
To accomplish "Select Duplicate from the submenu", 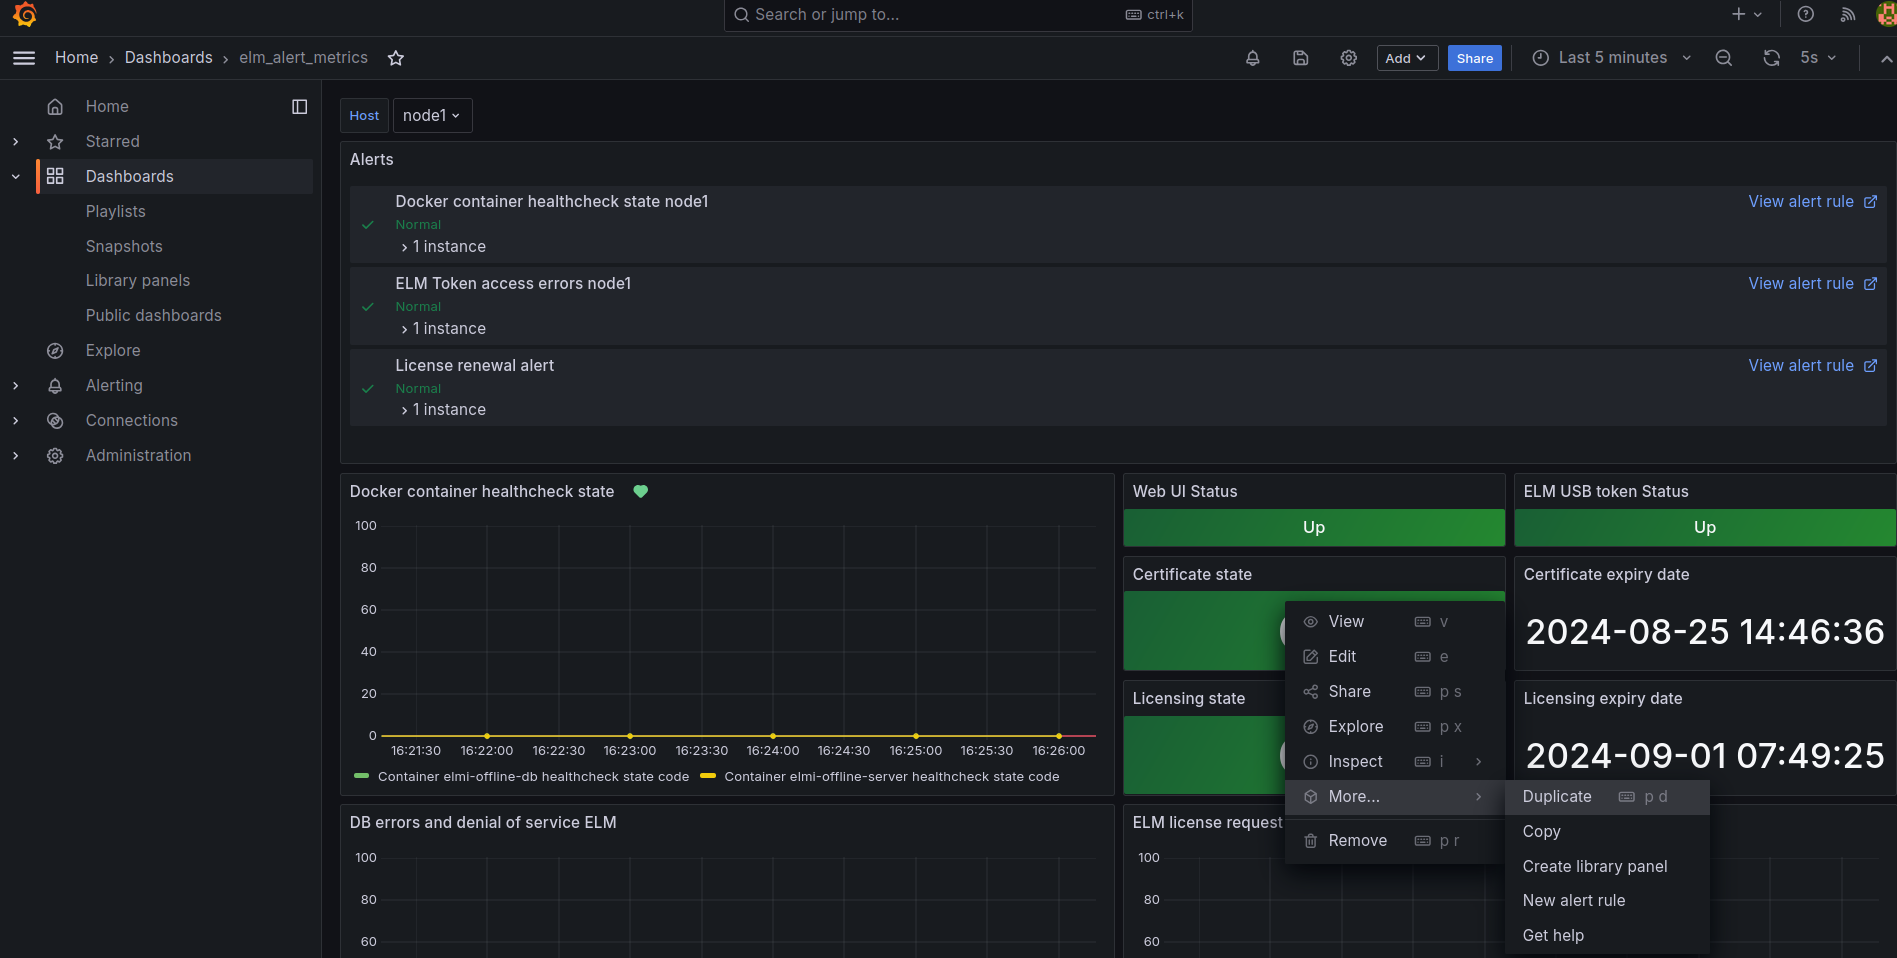I will tap(1556, 797).
